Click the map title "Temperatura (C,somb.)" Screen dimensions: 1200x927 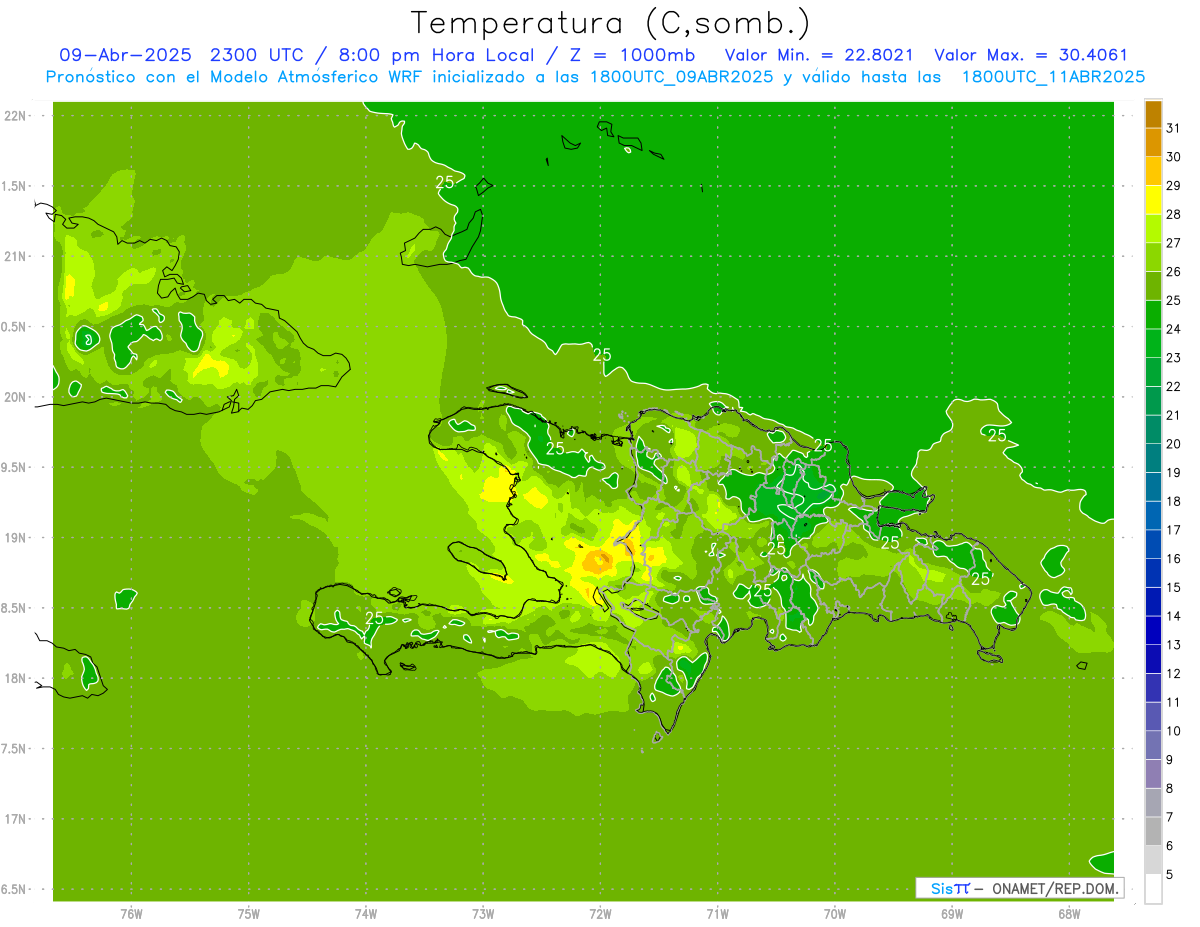pyautogui.click(x=611, y=22)
